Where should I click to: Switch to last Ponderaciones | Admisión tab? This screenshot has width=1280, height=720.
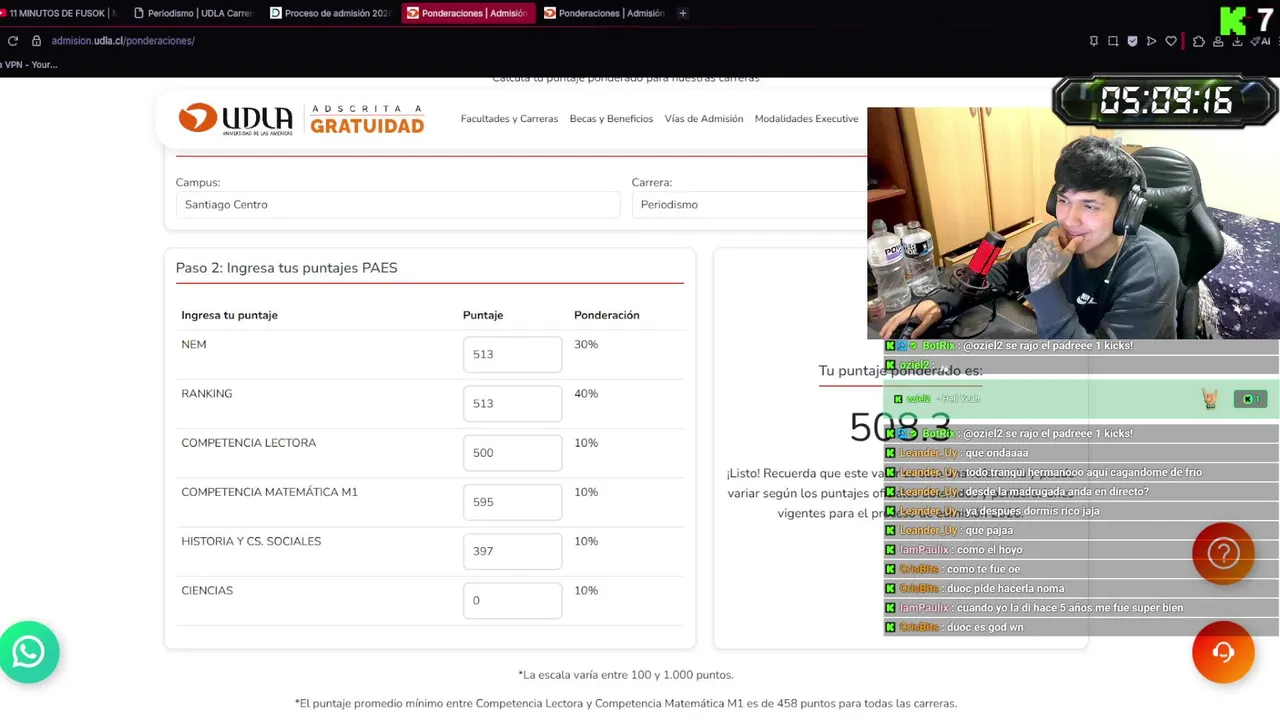tap(605, 13)
